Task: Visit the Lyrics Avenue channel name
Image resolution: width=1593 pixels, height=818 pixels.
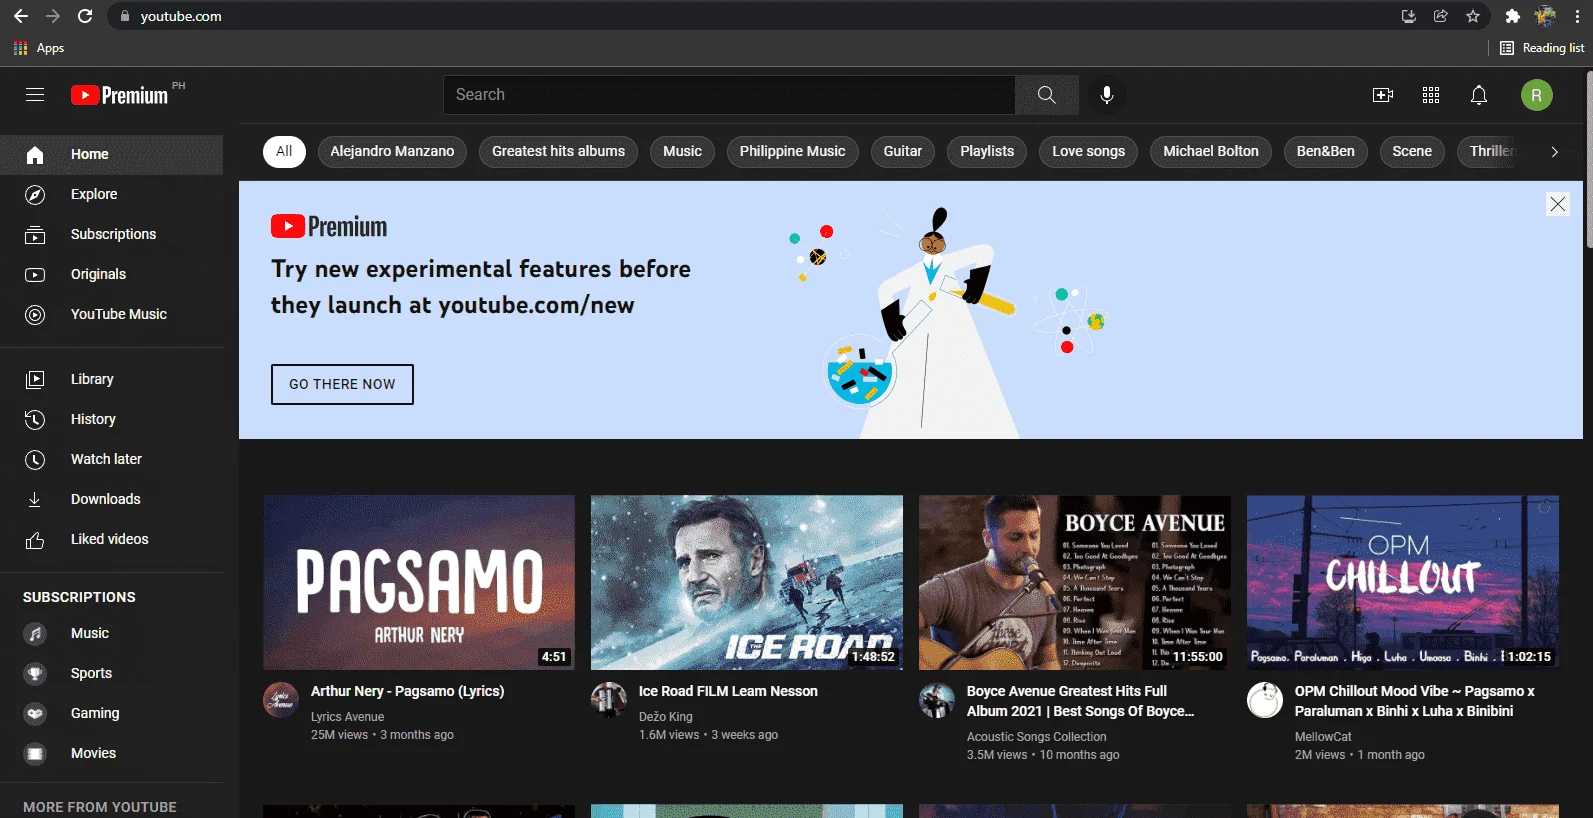Action: 347,717
